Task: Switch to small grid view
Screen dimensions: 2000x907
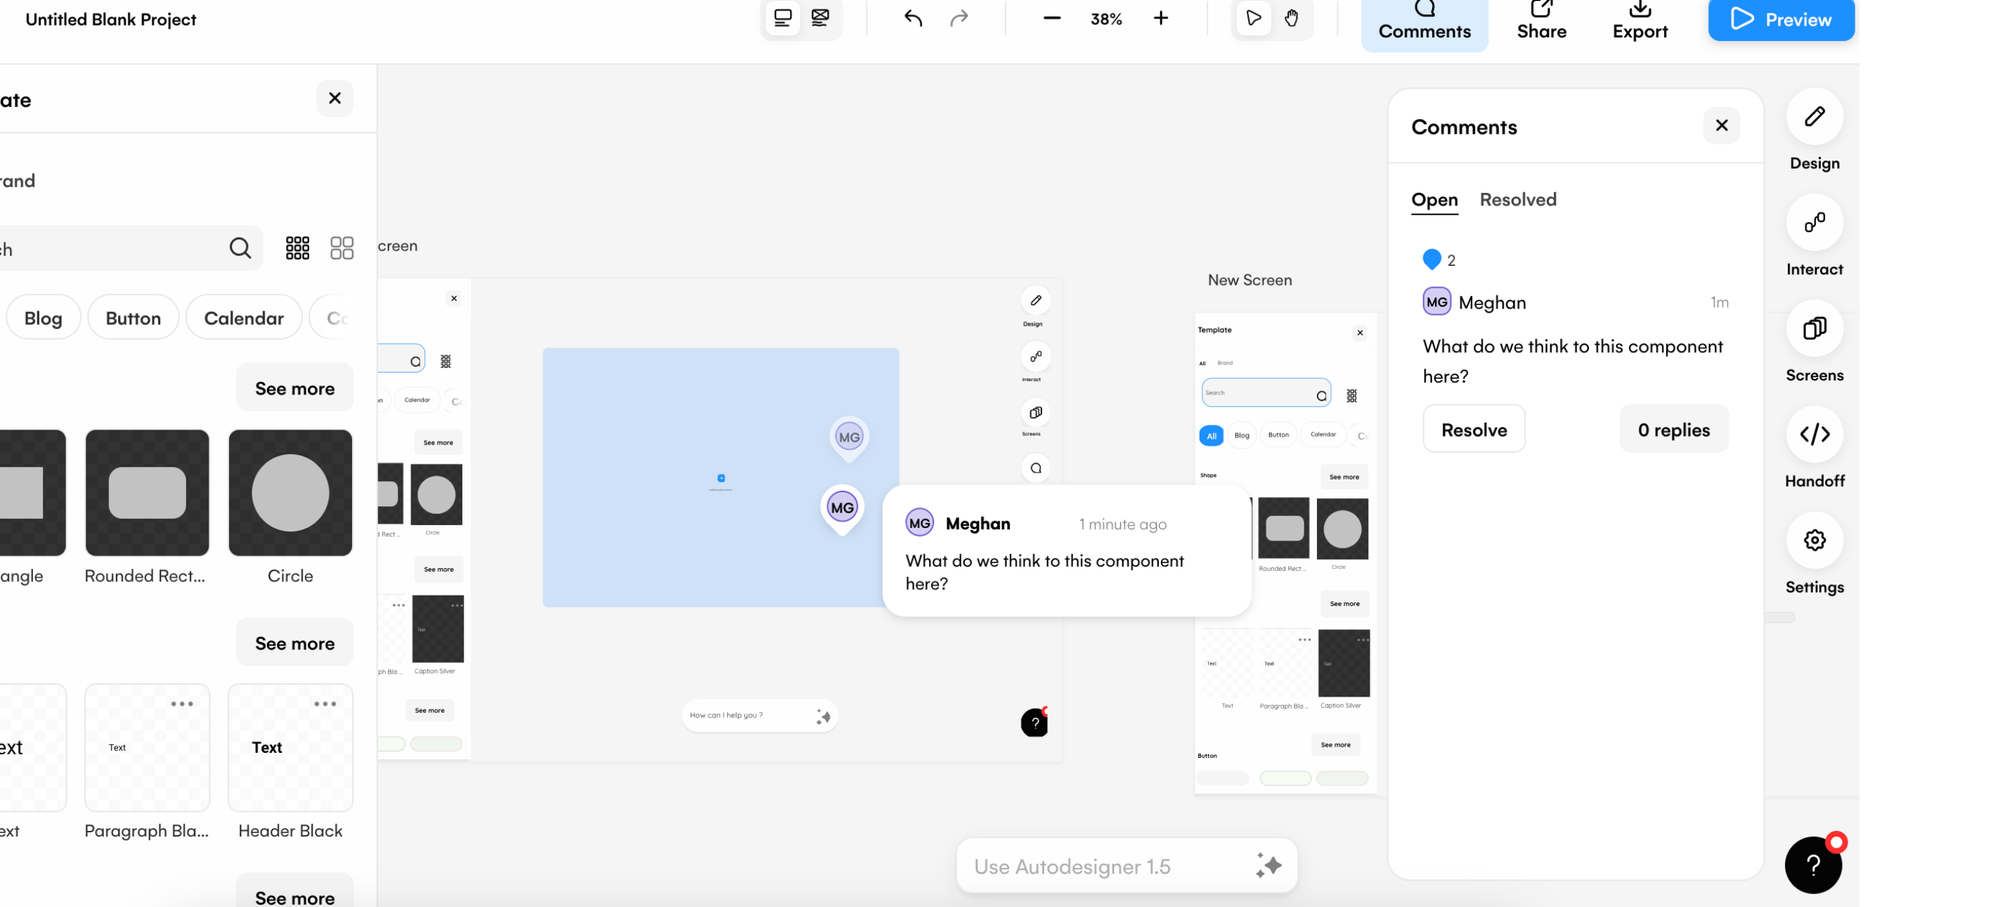Action: click(x=297, y=248)
